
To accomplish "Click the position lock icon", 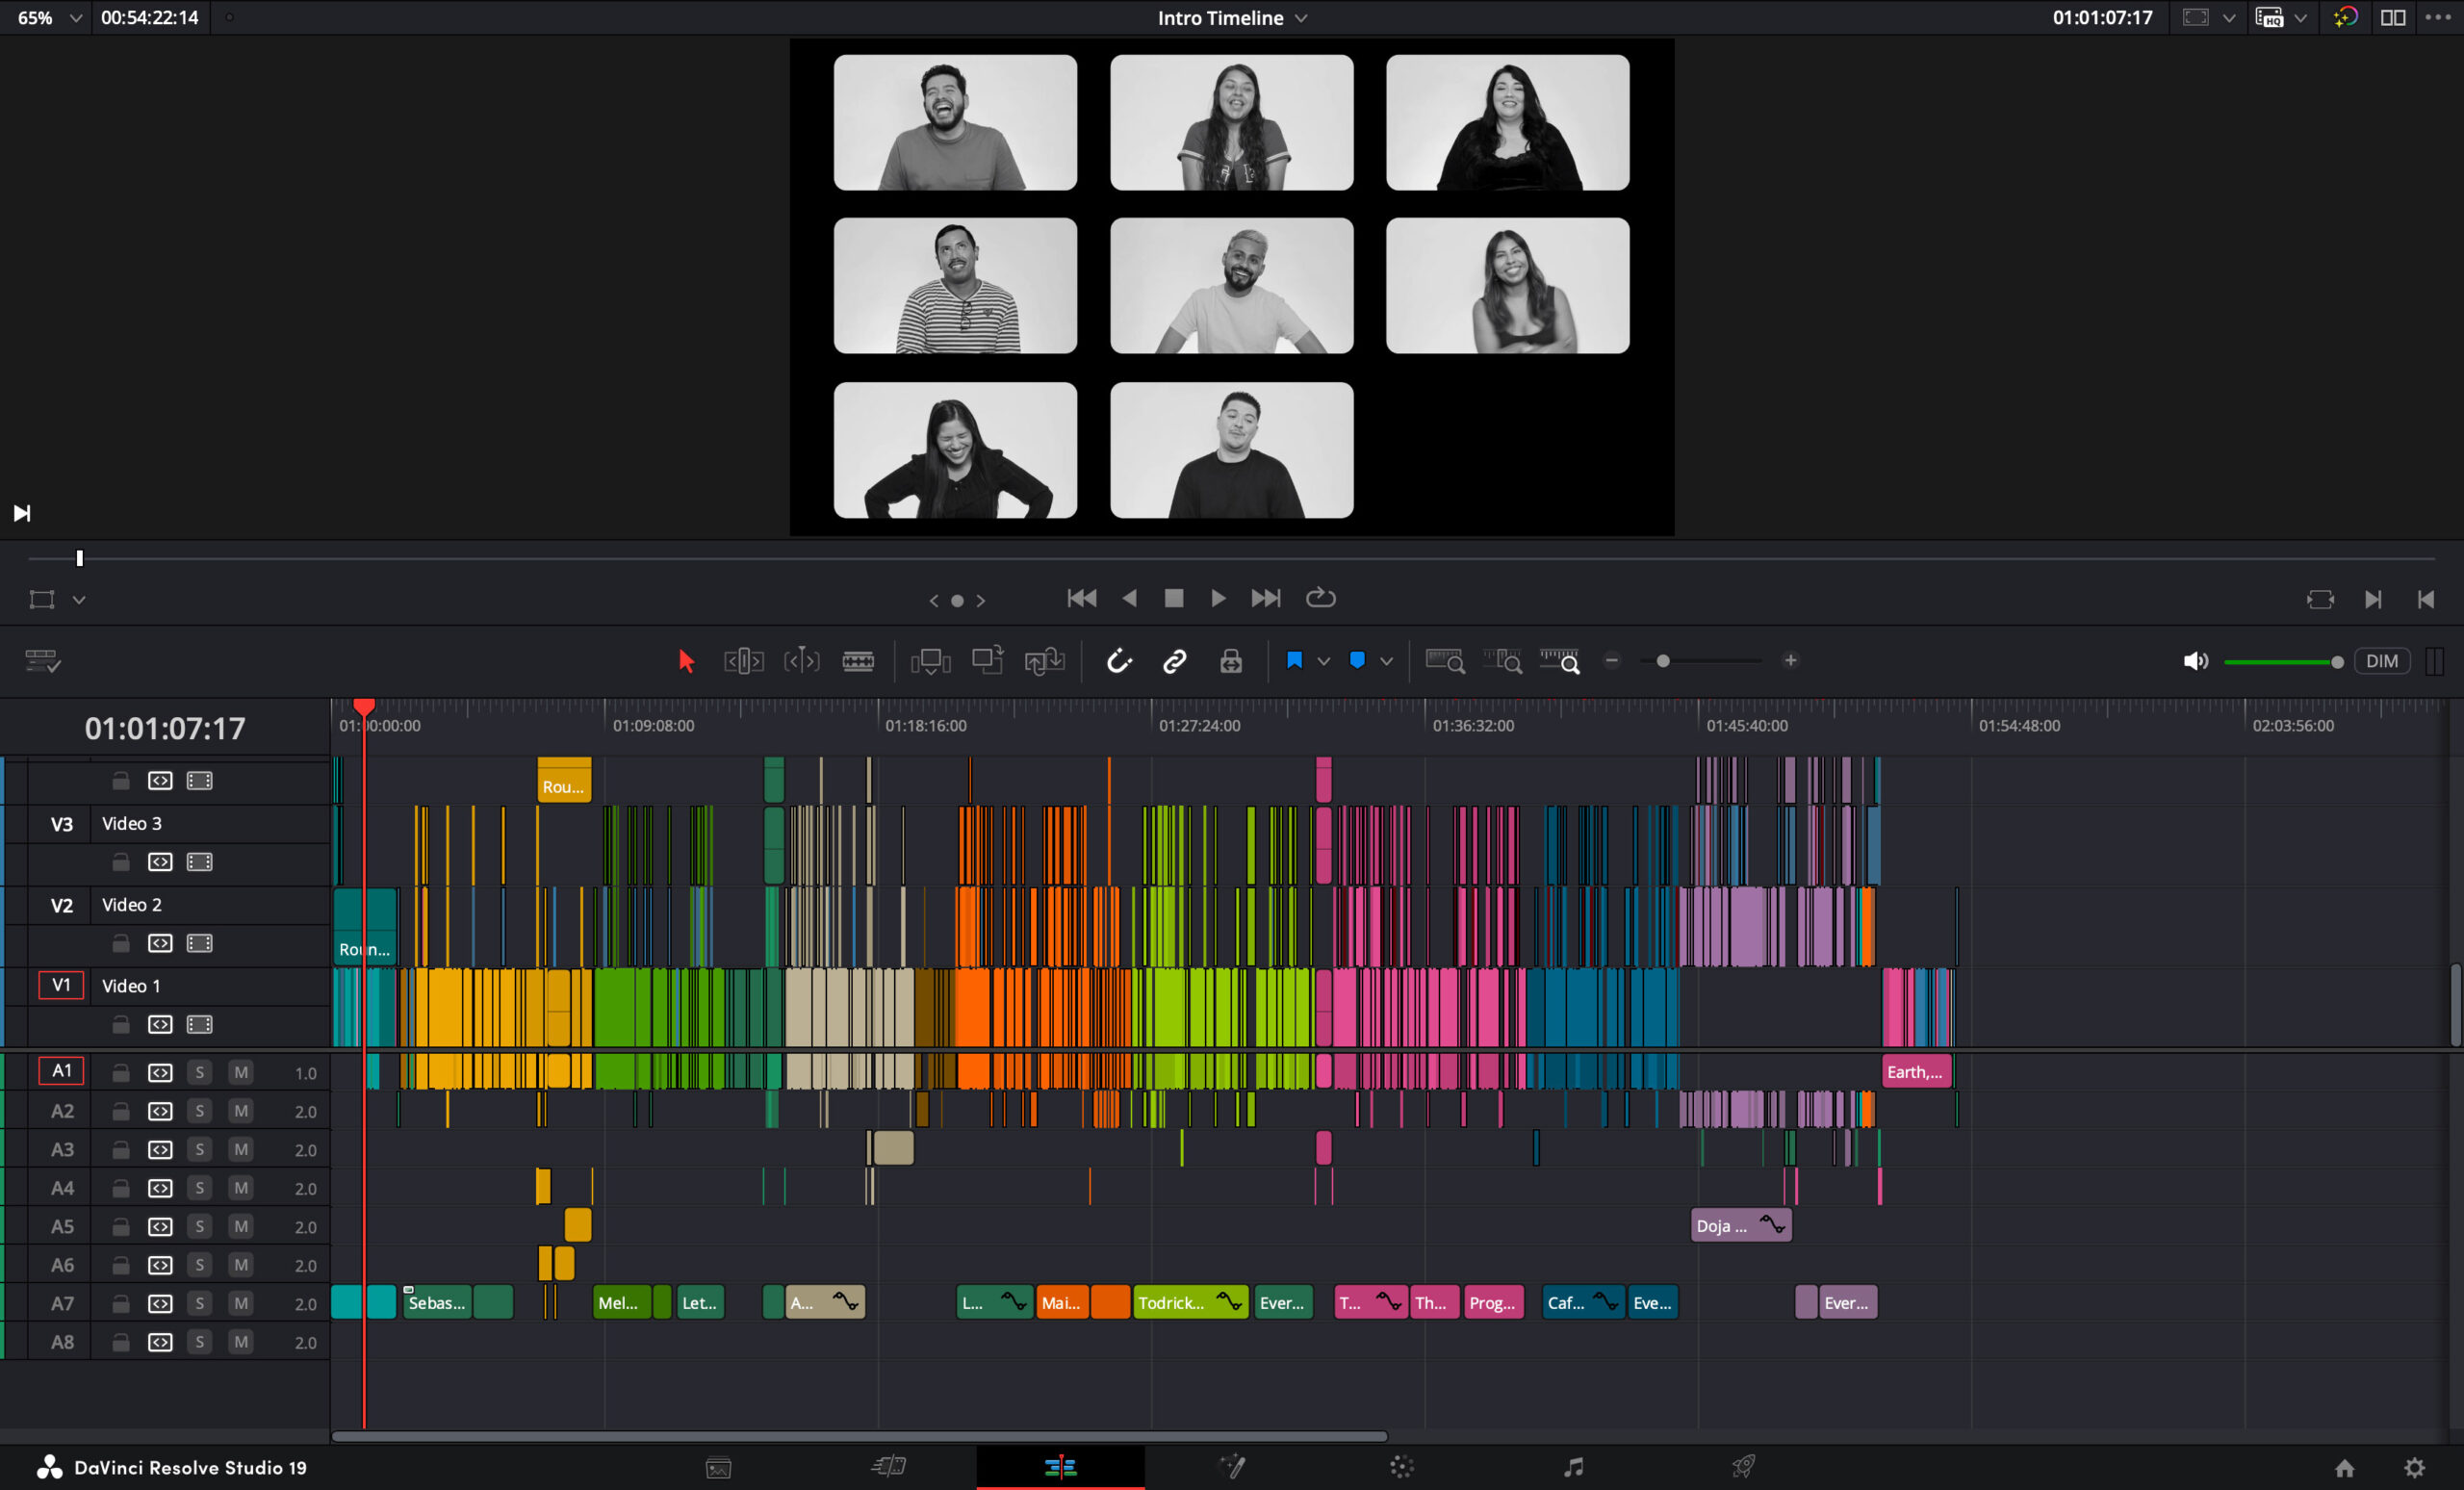I will [x=1231, y=661].
